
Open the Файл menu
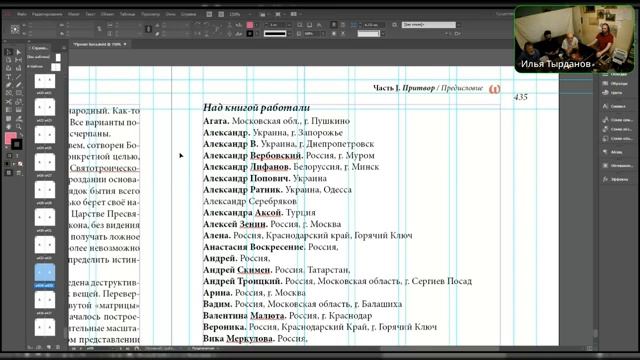[22, 14]
